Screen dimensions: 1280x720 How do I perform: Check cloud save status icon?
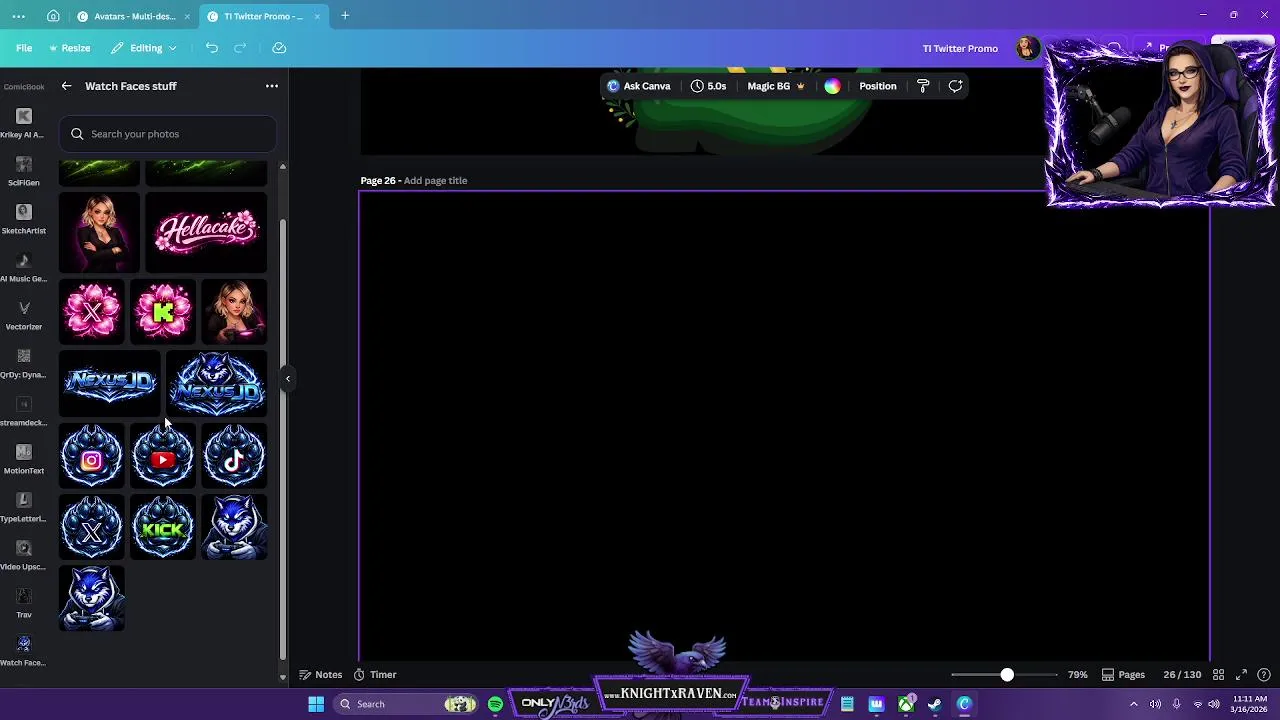(x=279, y=48)
